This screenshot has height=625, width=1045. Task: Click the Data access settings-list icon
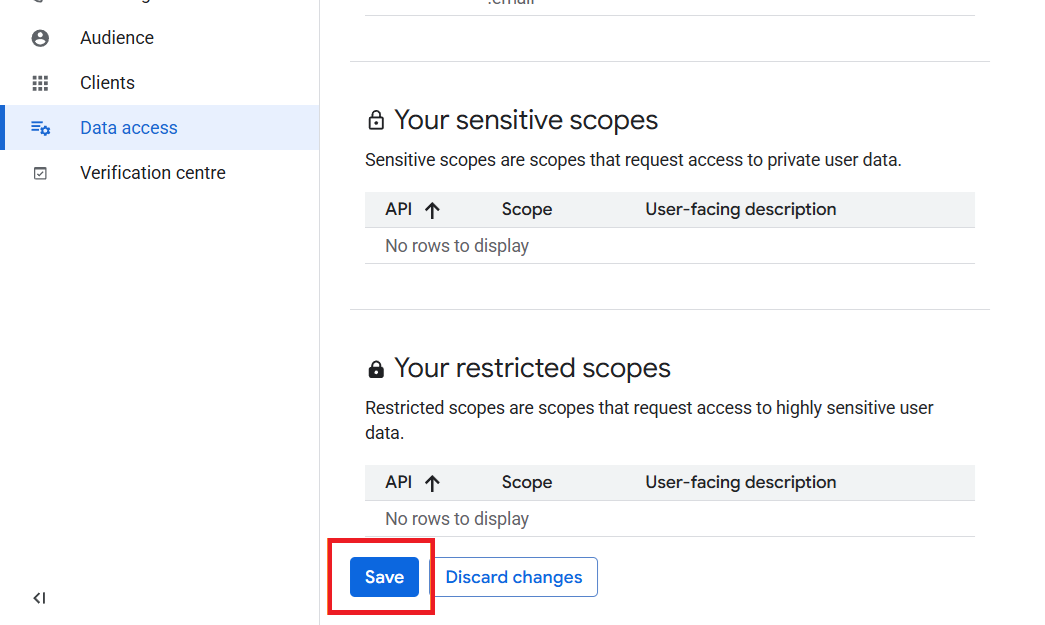pyautogui.click(x=40, y=127)
